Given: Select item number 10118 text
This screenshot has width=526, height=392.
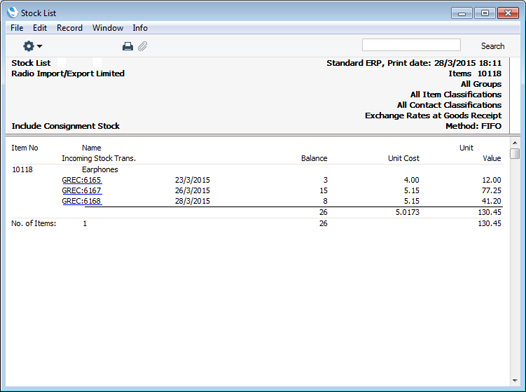Looking at the screenshot, I should pos(22,170).
